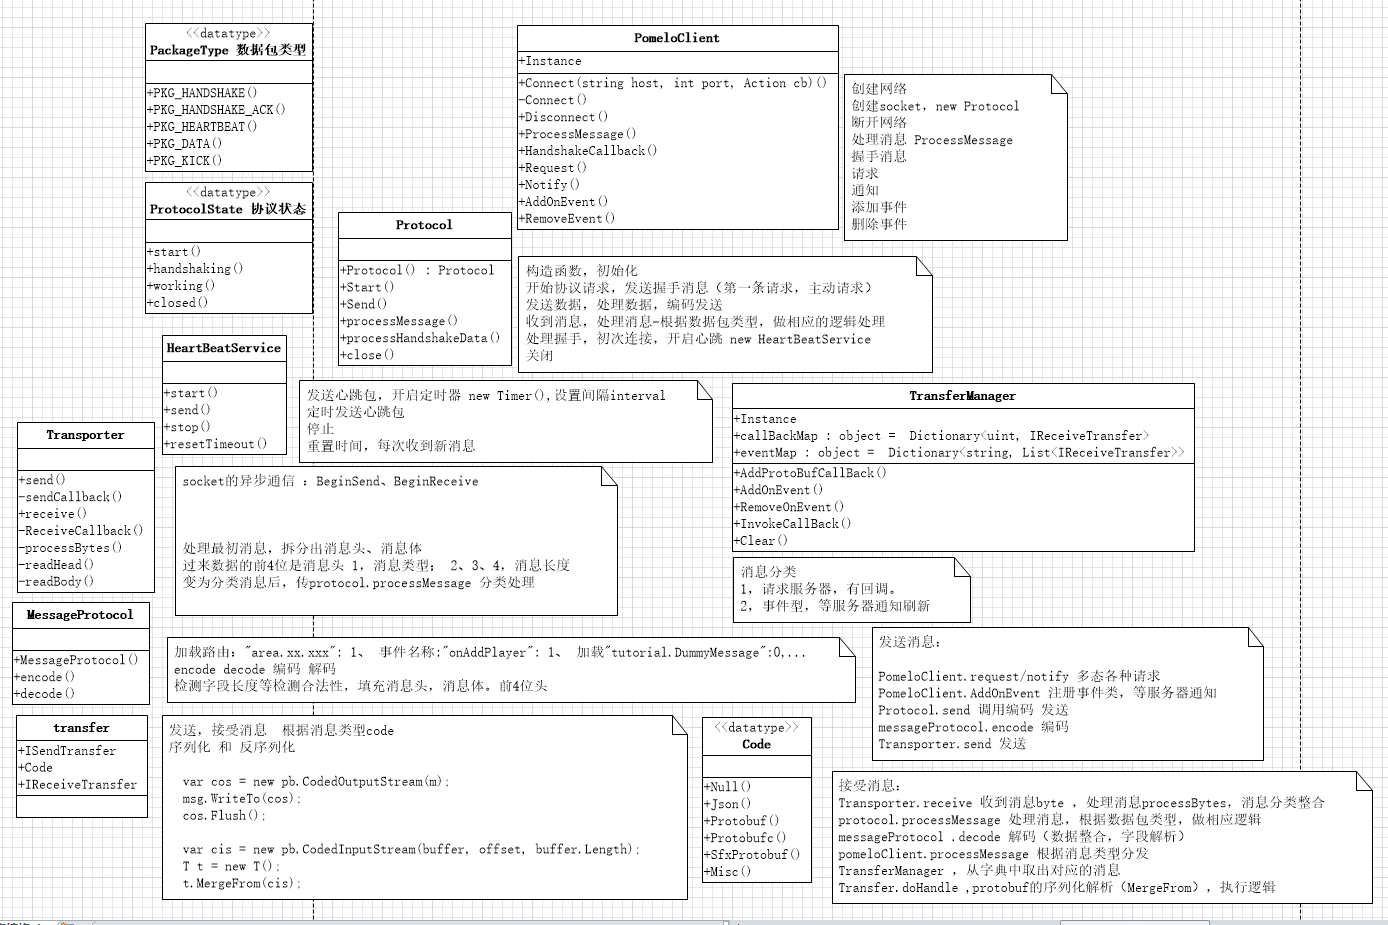Select the ProtocolState 协议状态 datatype header
This screenshot has width=1388, height=925.
(x=228, y=201)
